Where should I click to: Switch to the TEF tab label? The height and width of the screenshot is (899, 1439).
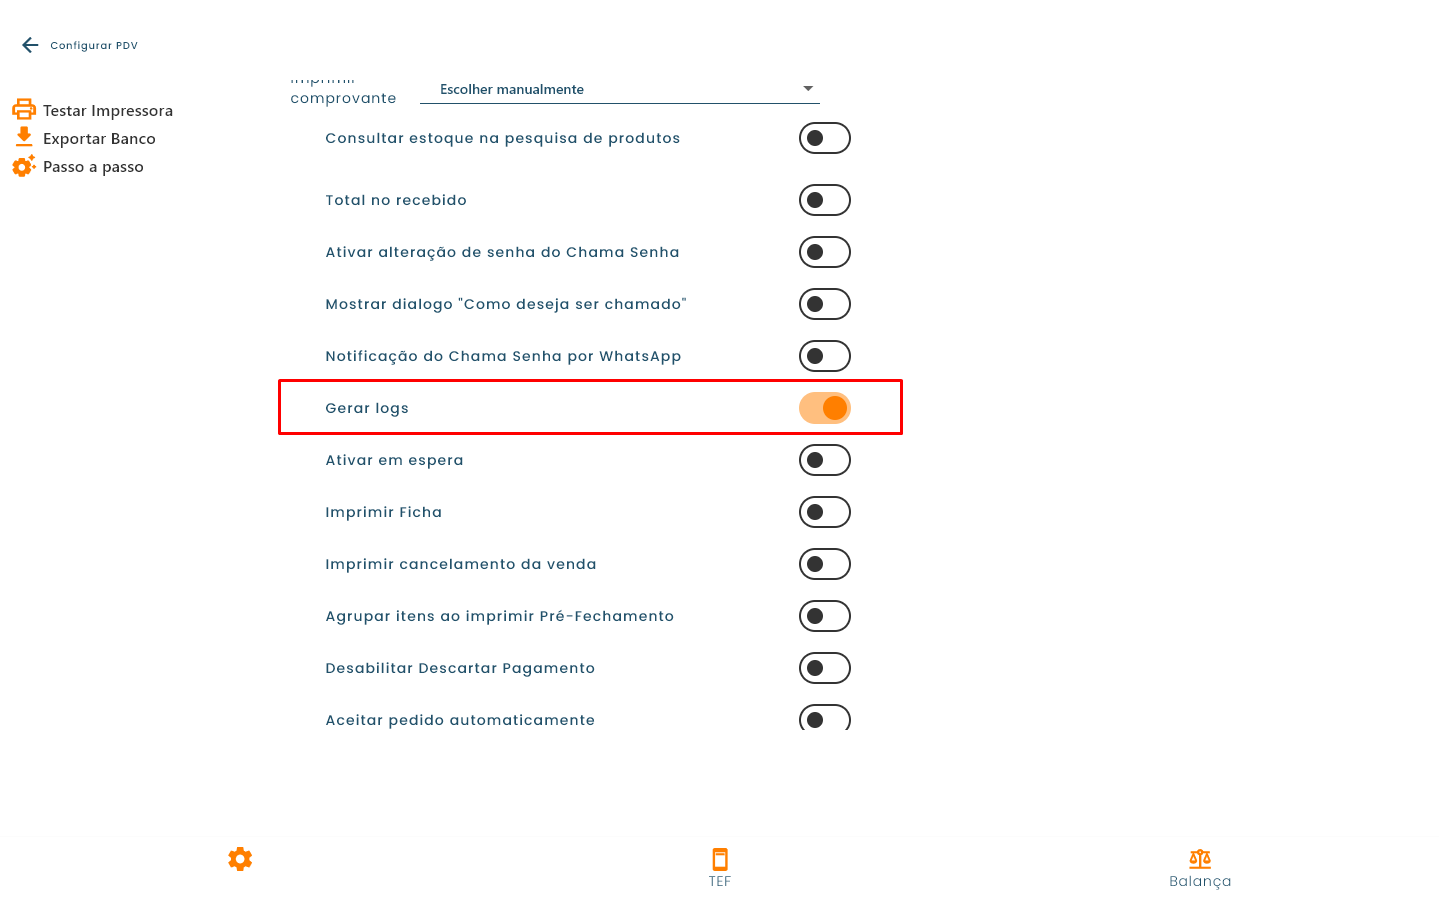720,881
